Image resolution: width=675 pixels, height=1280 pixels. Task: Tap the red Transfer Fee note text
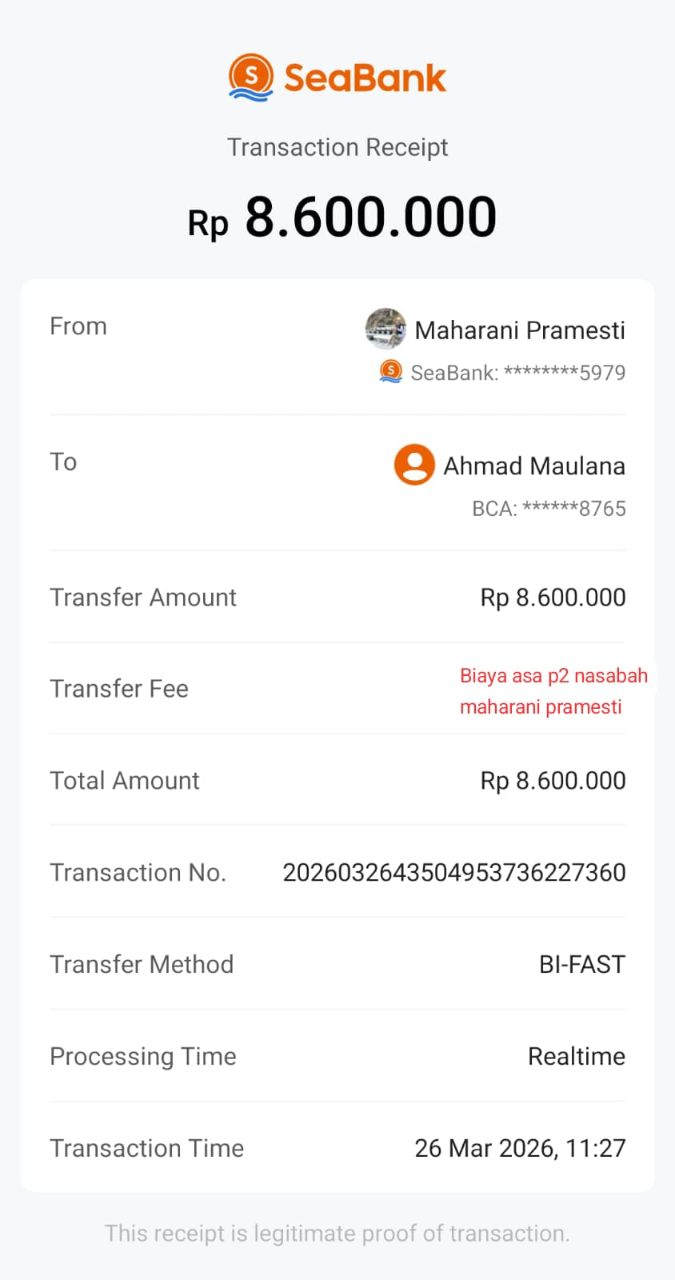pos(553,691)
